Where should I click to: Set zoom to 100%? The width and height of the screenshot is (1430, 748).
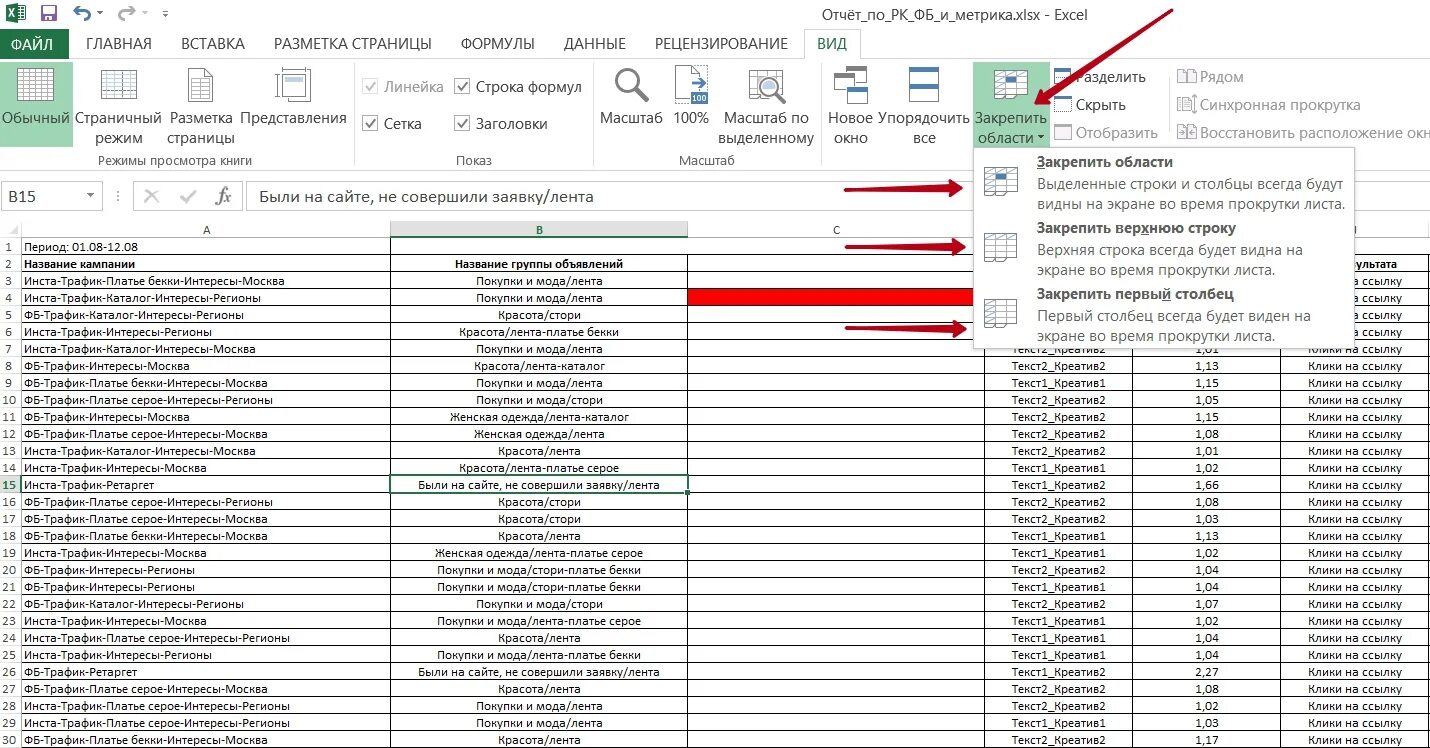click(x=691, y=97)
